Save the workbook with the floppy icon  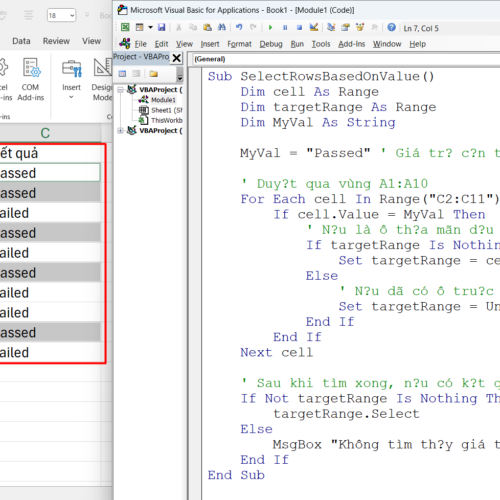click(x=162, y=27)
